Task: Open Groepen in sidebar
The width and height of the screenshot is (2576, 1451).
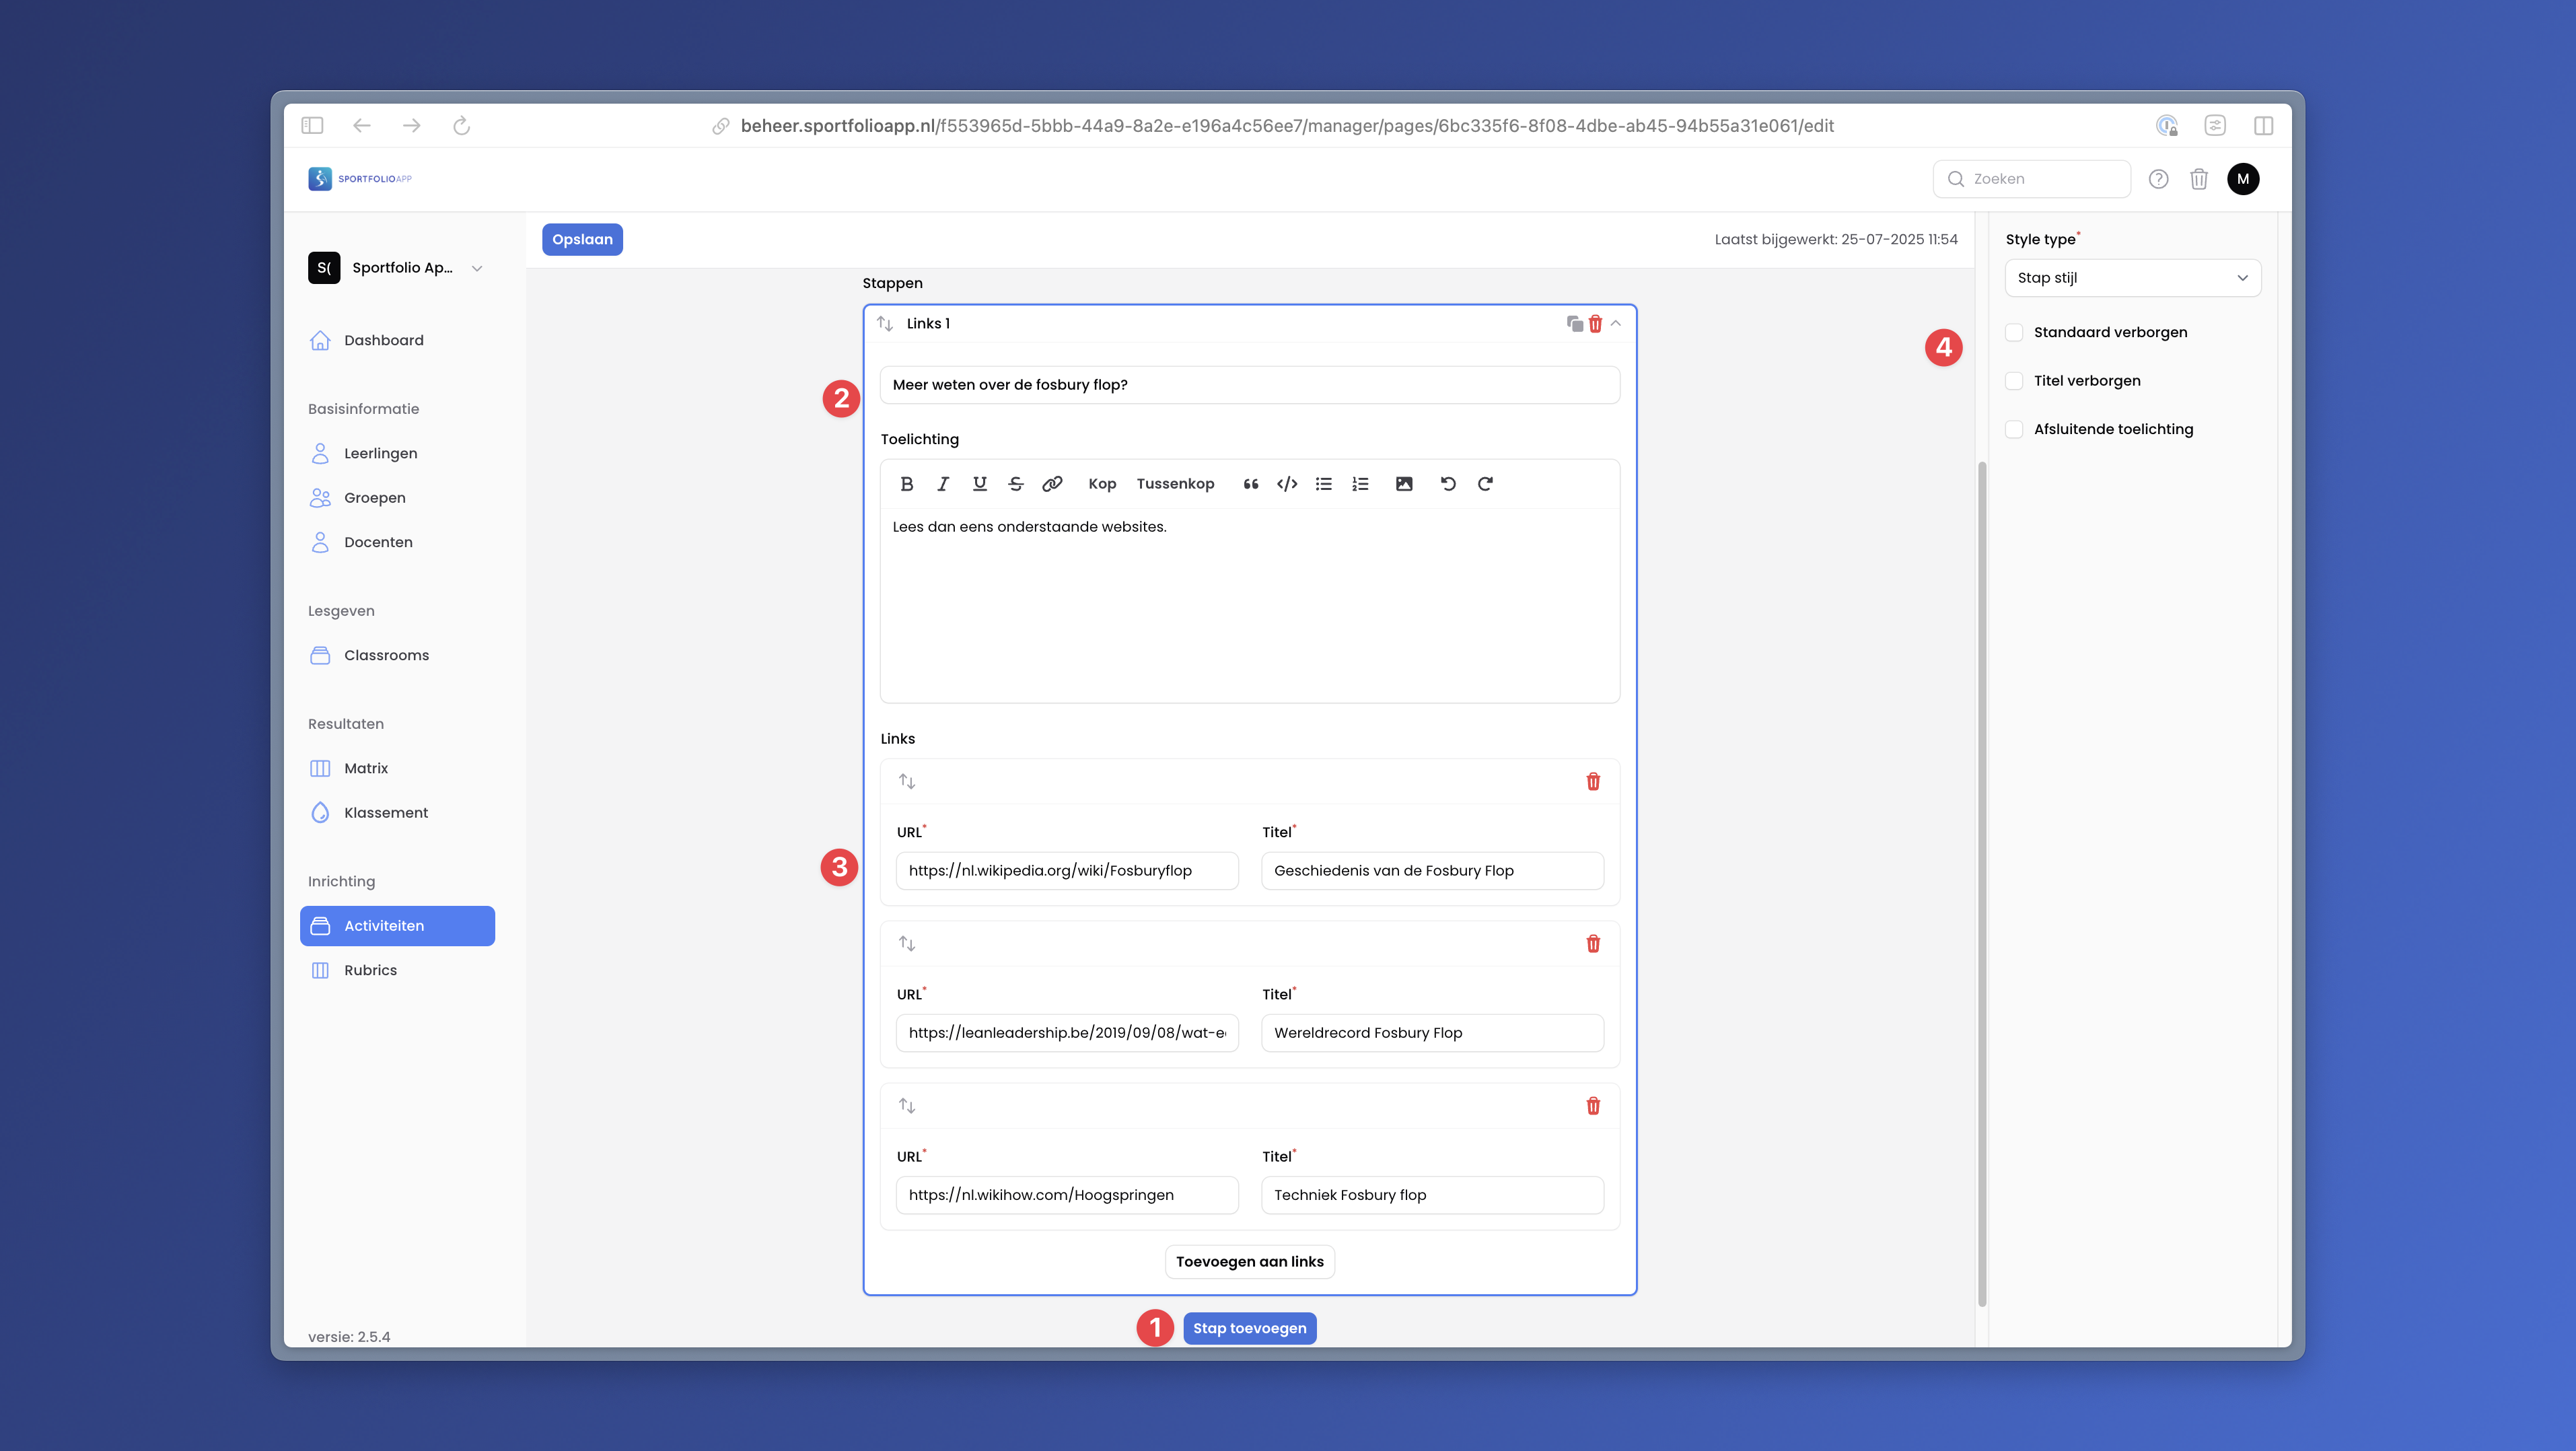Action: point(397,498)
